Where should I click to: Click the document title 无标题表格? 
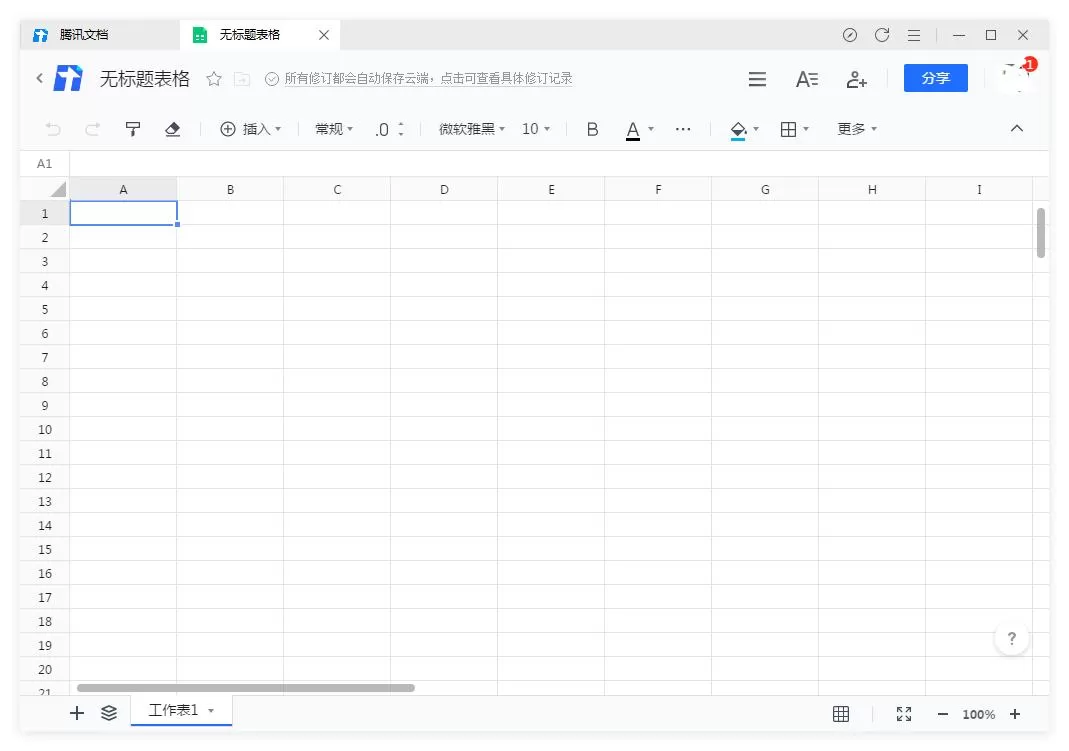tap(145, 78)
